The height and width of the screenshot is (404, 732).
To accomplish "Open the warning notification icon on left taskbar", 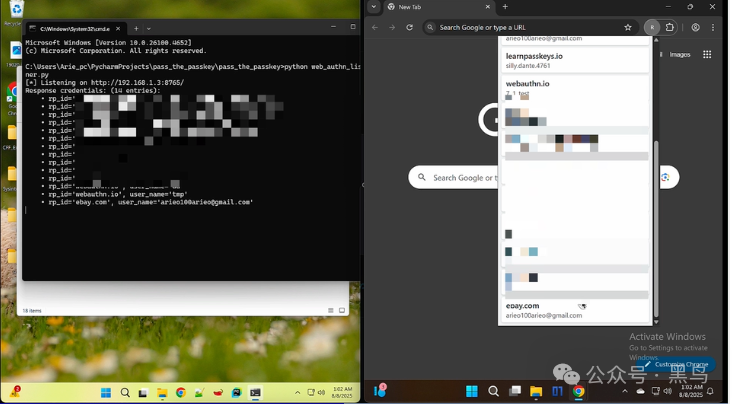I will [15, 392].
